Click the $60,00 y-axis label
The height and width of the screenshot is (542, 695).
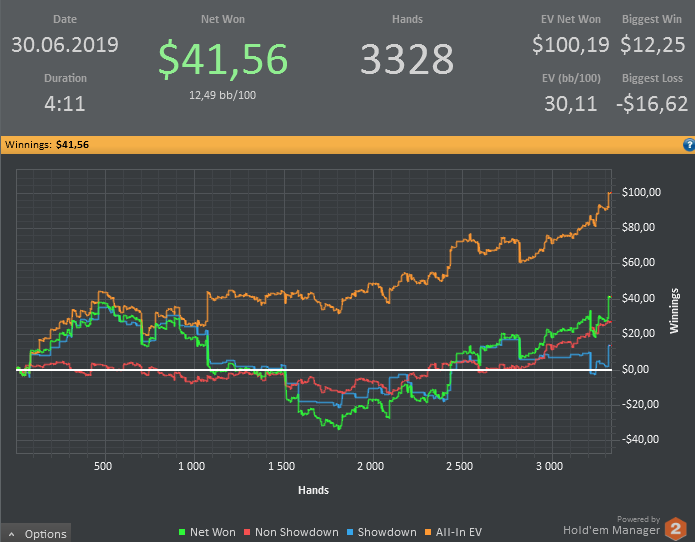point(638,262)
